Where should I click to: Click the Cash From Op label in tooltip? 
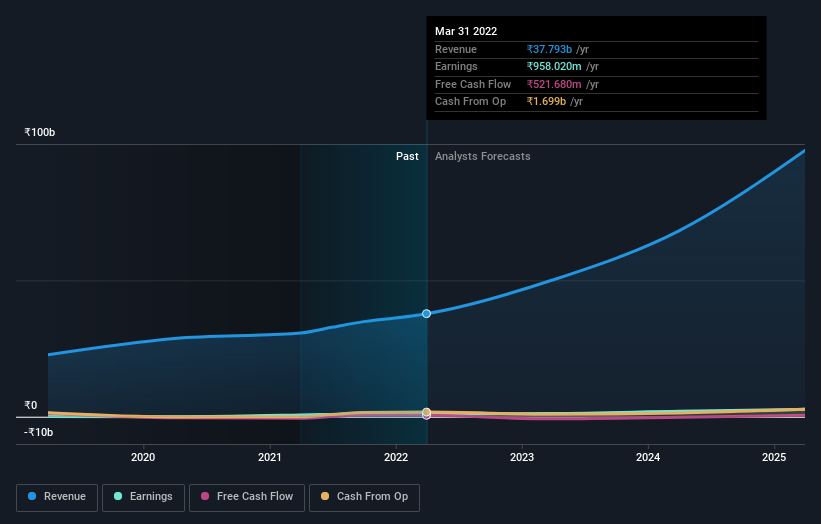[470, 102]
